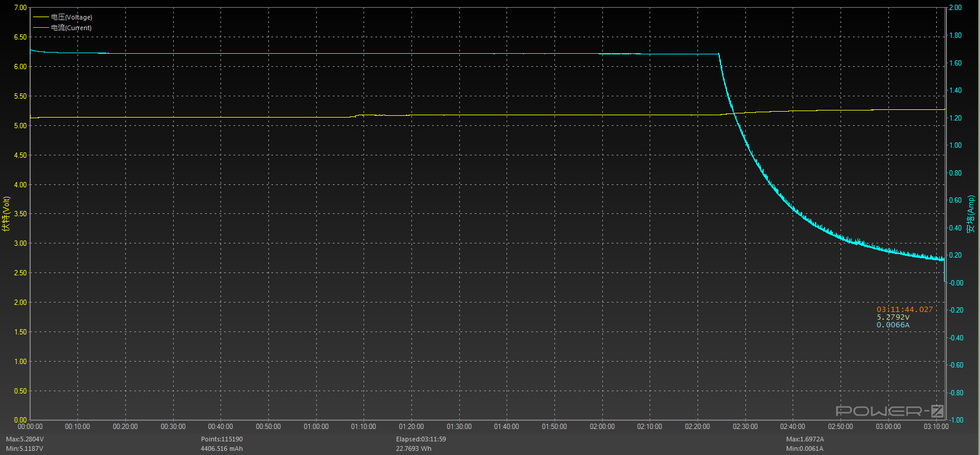The image size is (980, 455).
Task: Click the cyan current legend line swatch
Action: pyautogui.click(x=40, y=28)
